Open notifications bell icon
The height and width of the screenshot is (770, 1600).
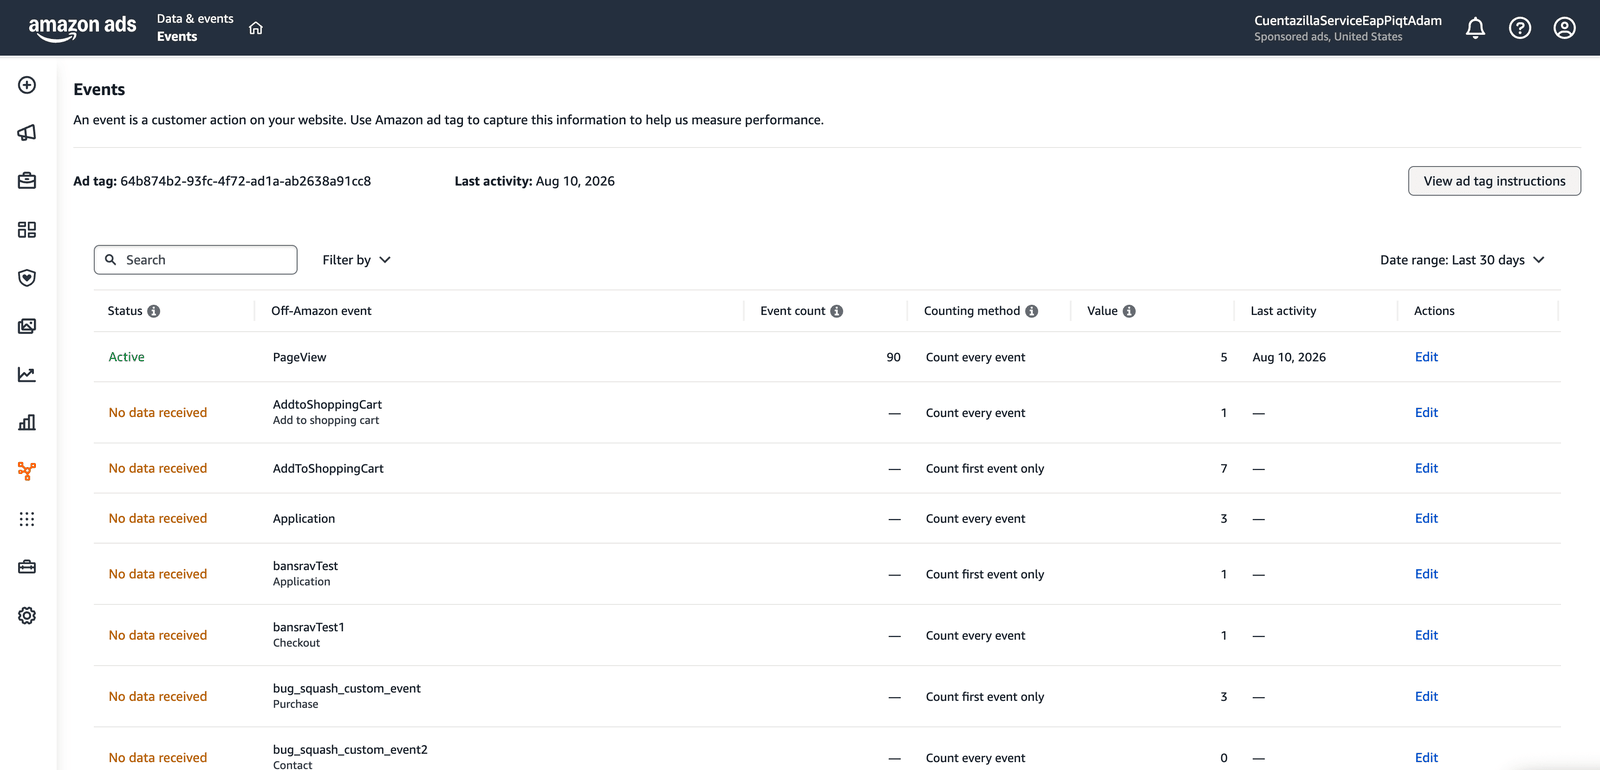click(1475, 28)
